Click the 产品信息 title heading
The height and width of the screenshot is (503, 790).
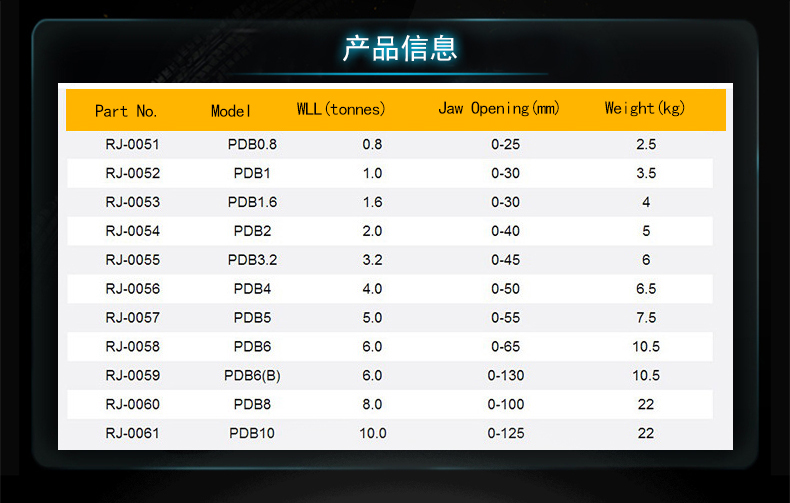[x=400, y=48]
